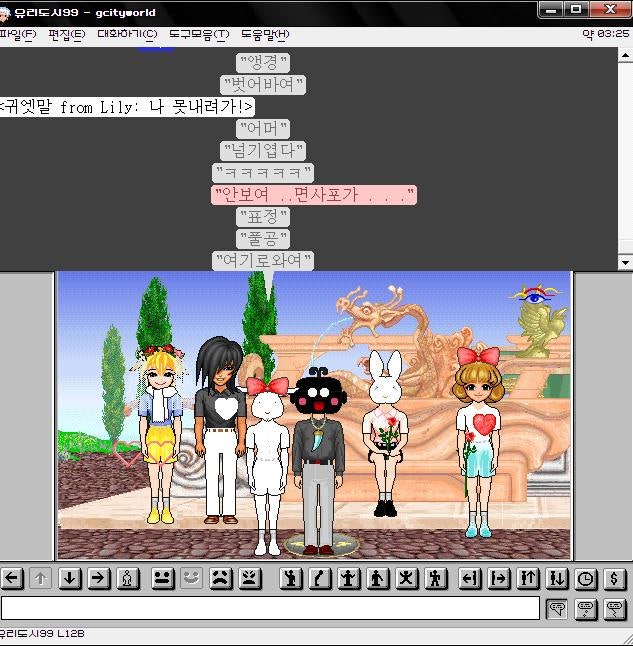Open the 도구모음(T) menu
This screenshot has width=633, height=646.
coord(198,34)
